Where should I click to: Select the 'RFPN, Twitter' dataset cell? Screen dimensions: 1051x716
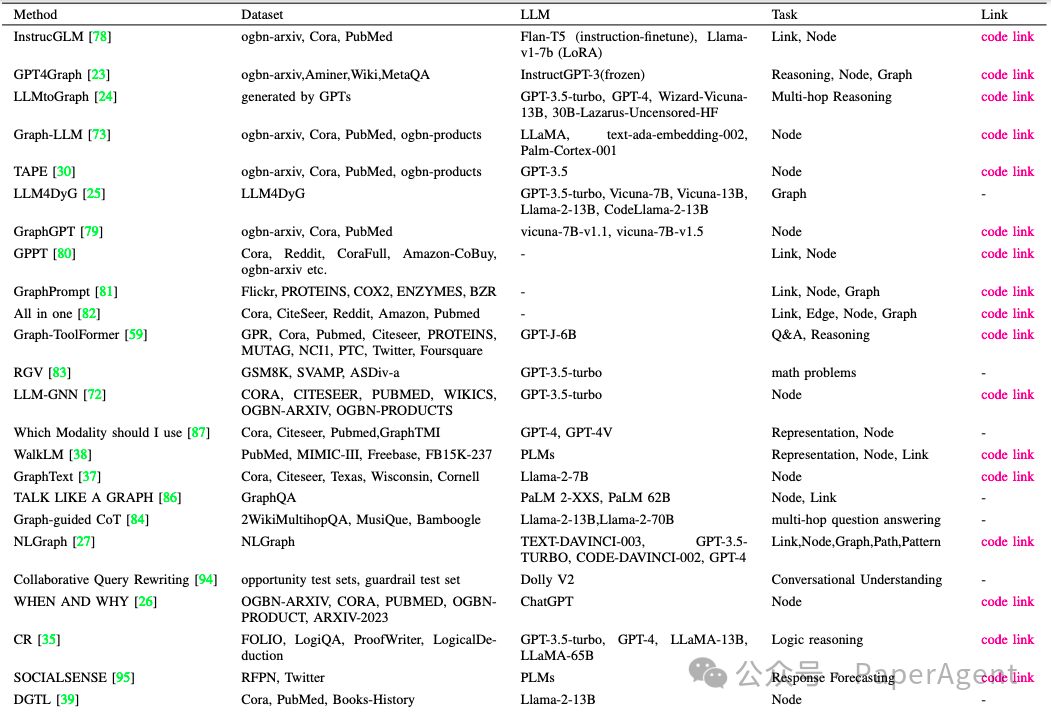283,677
